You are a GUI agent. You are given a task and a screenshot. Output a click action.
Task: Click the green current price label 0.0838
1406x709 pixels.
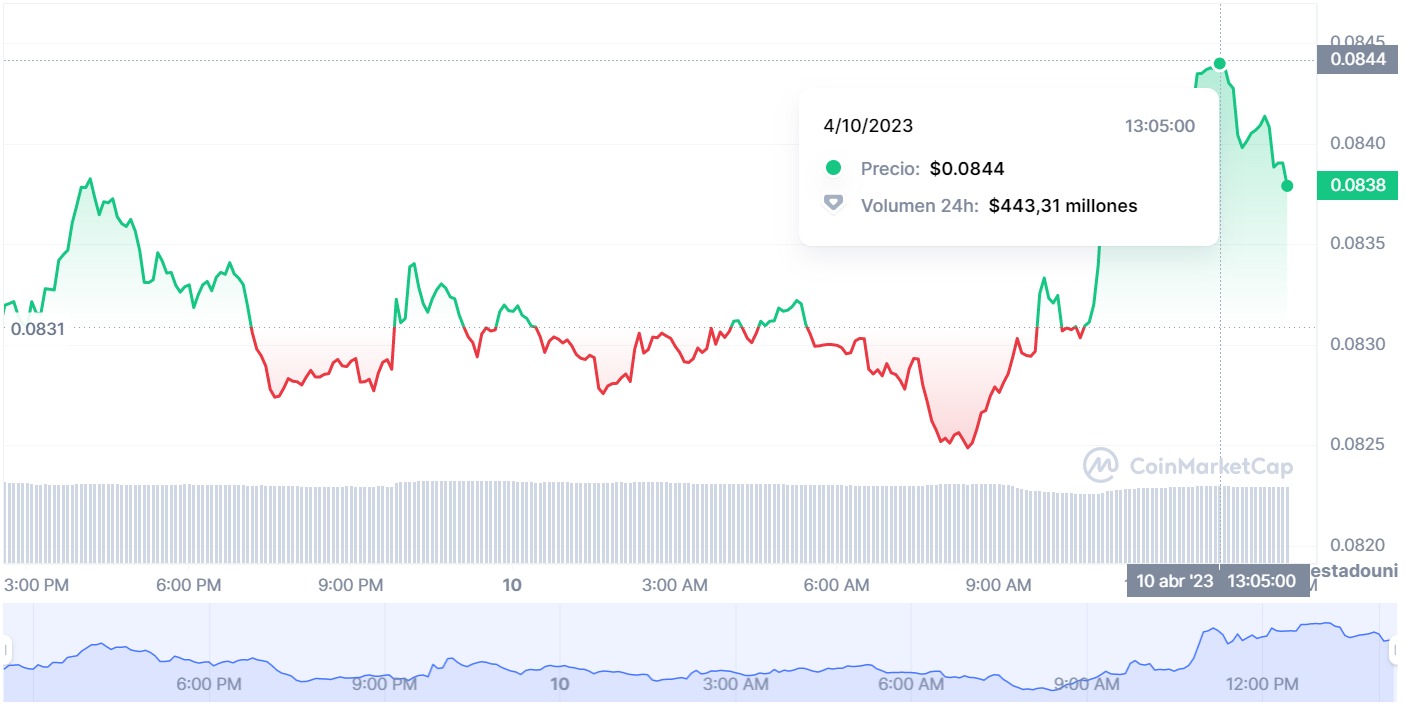pos(1357,186)
